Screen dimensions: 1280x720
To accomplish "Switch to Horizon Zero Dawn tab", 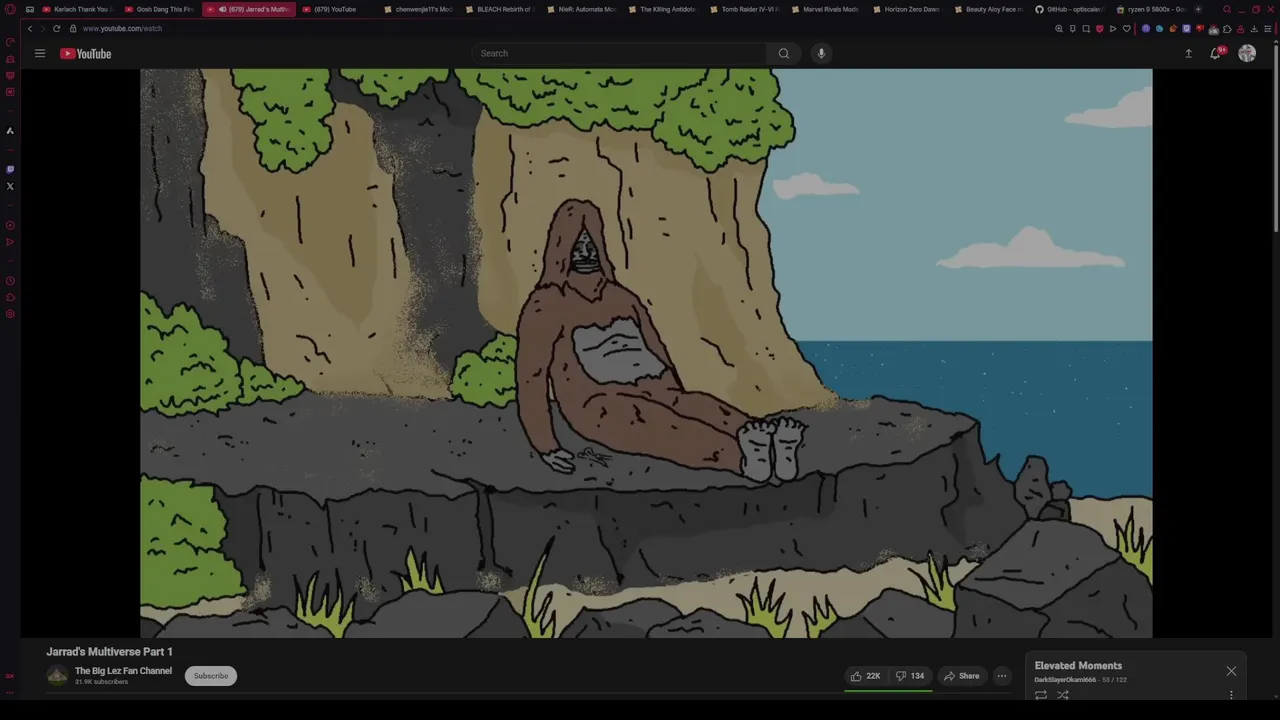I will coord(907,9).
